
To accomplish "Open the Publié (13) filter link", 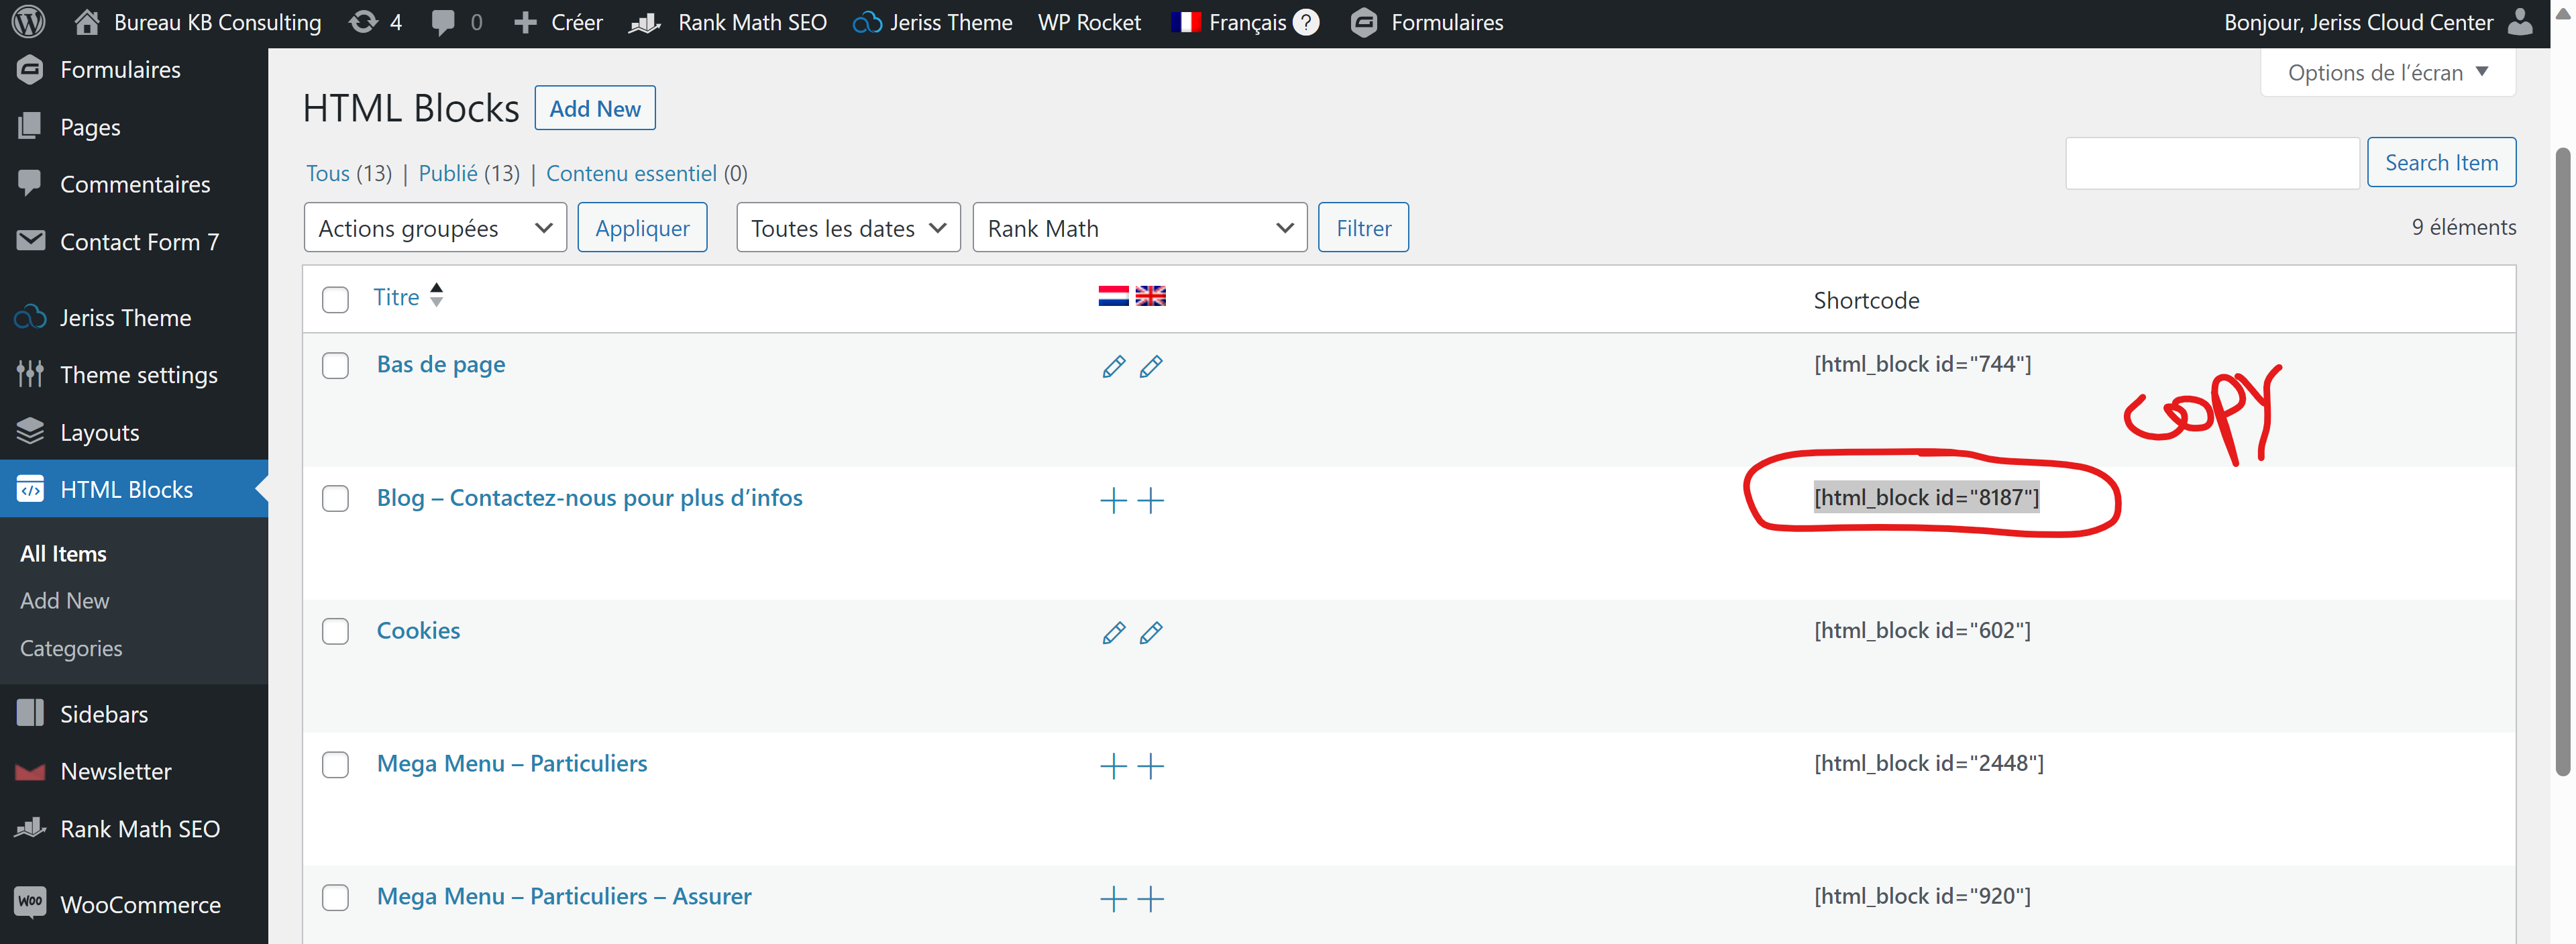I will click(469, 173).
